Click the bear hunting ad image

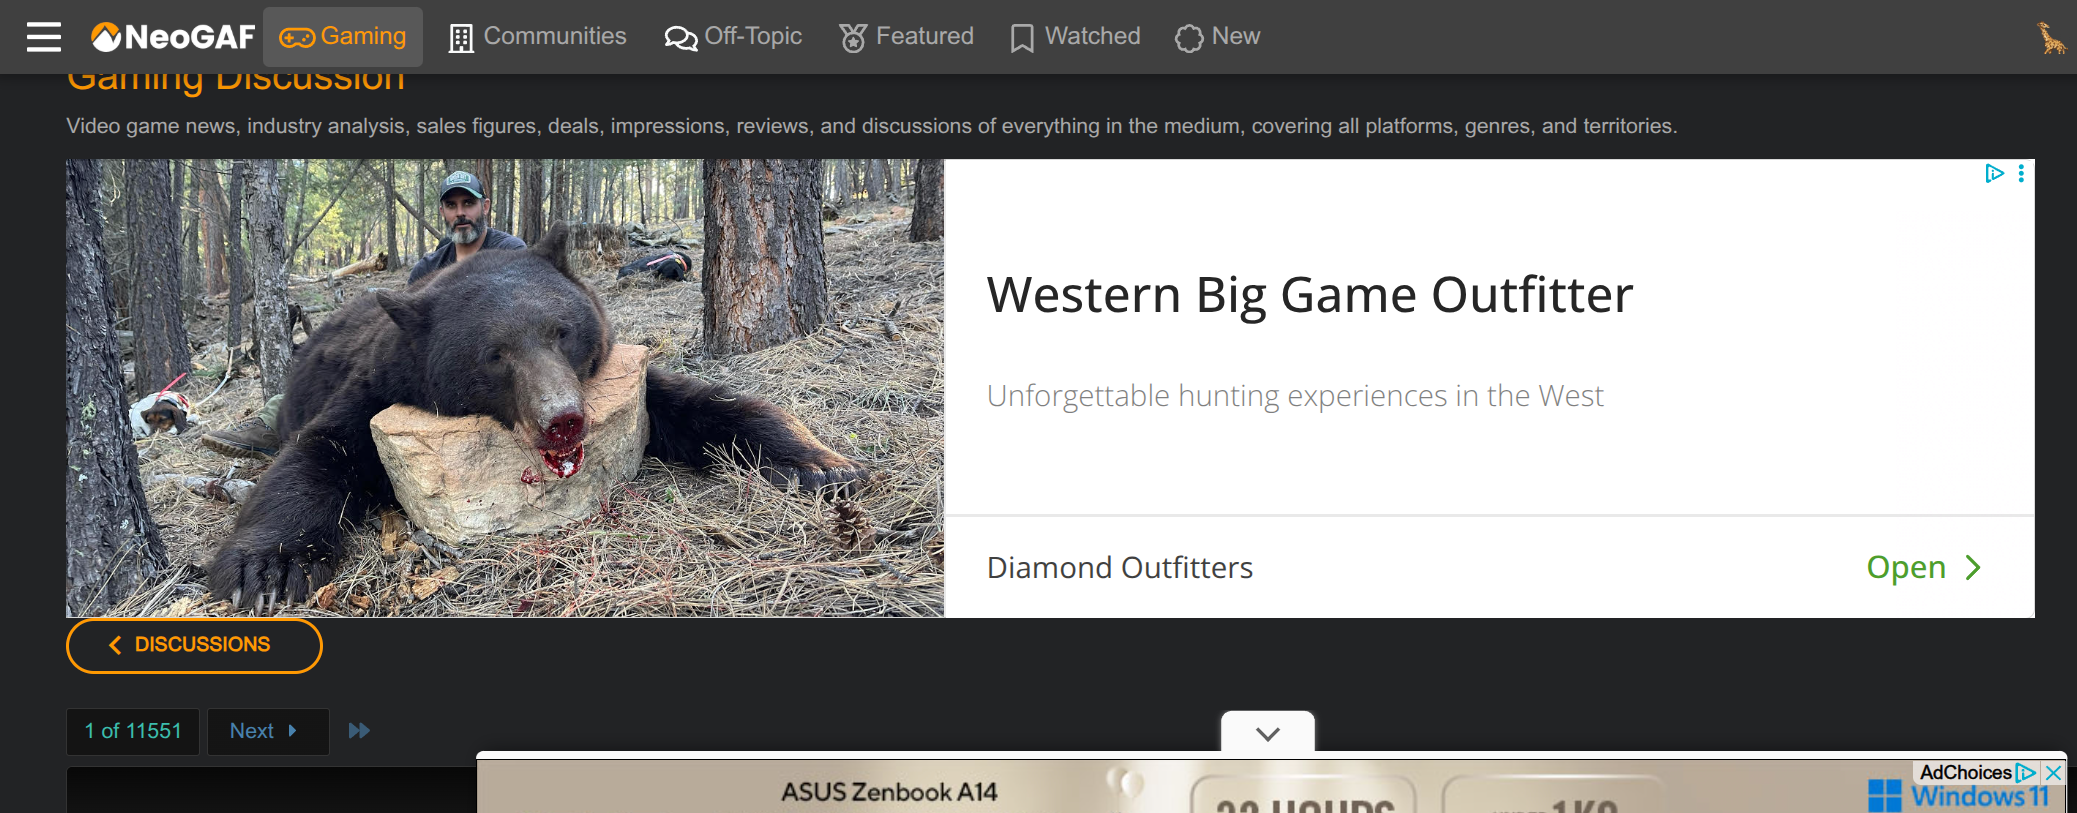coord(505,388)
